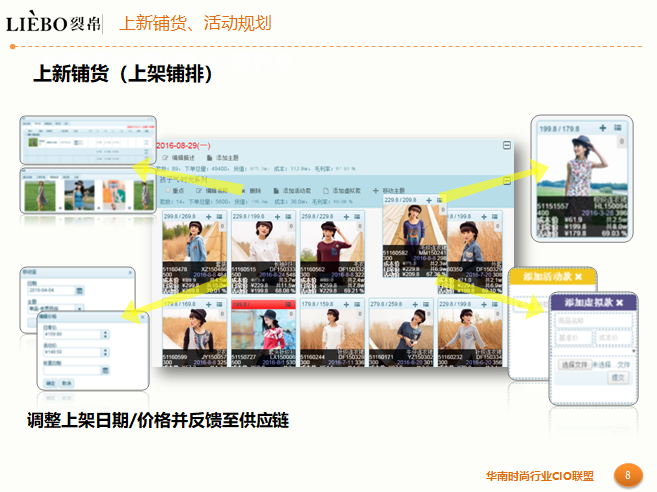This screenshot has height=492, width=657.
Task: Open list menu on red 199.8 card
Action: coord(288,304)
